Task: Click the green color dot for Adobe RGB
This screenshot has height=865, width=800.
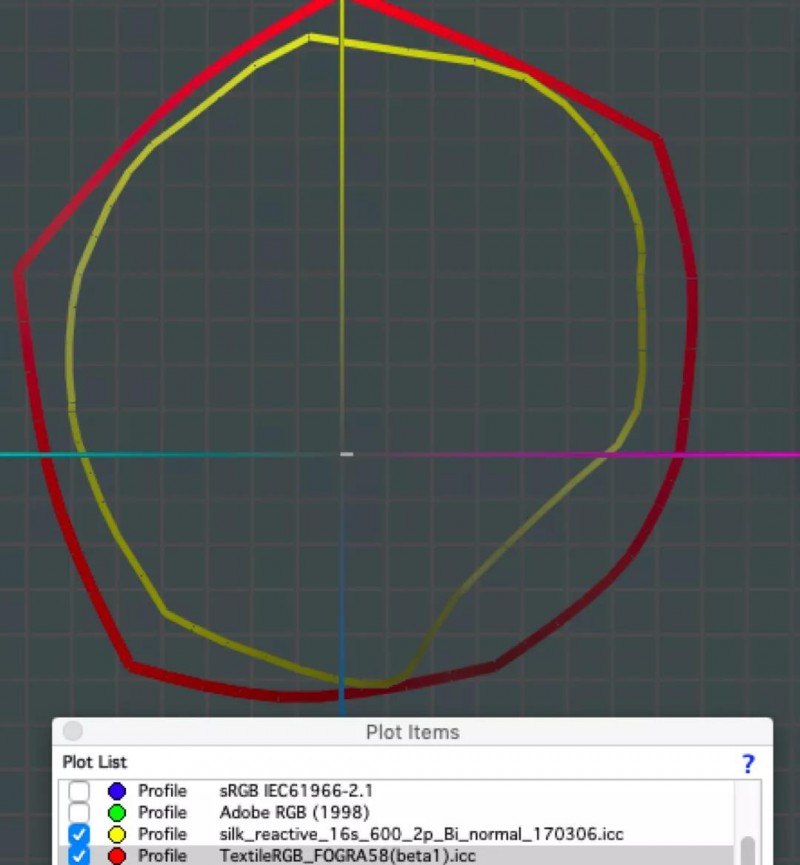Action: click(116, 812)
